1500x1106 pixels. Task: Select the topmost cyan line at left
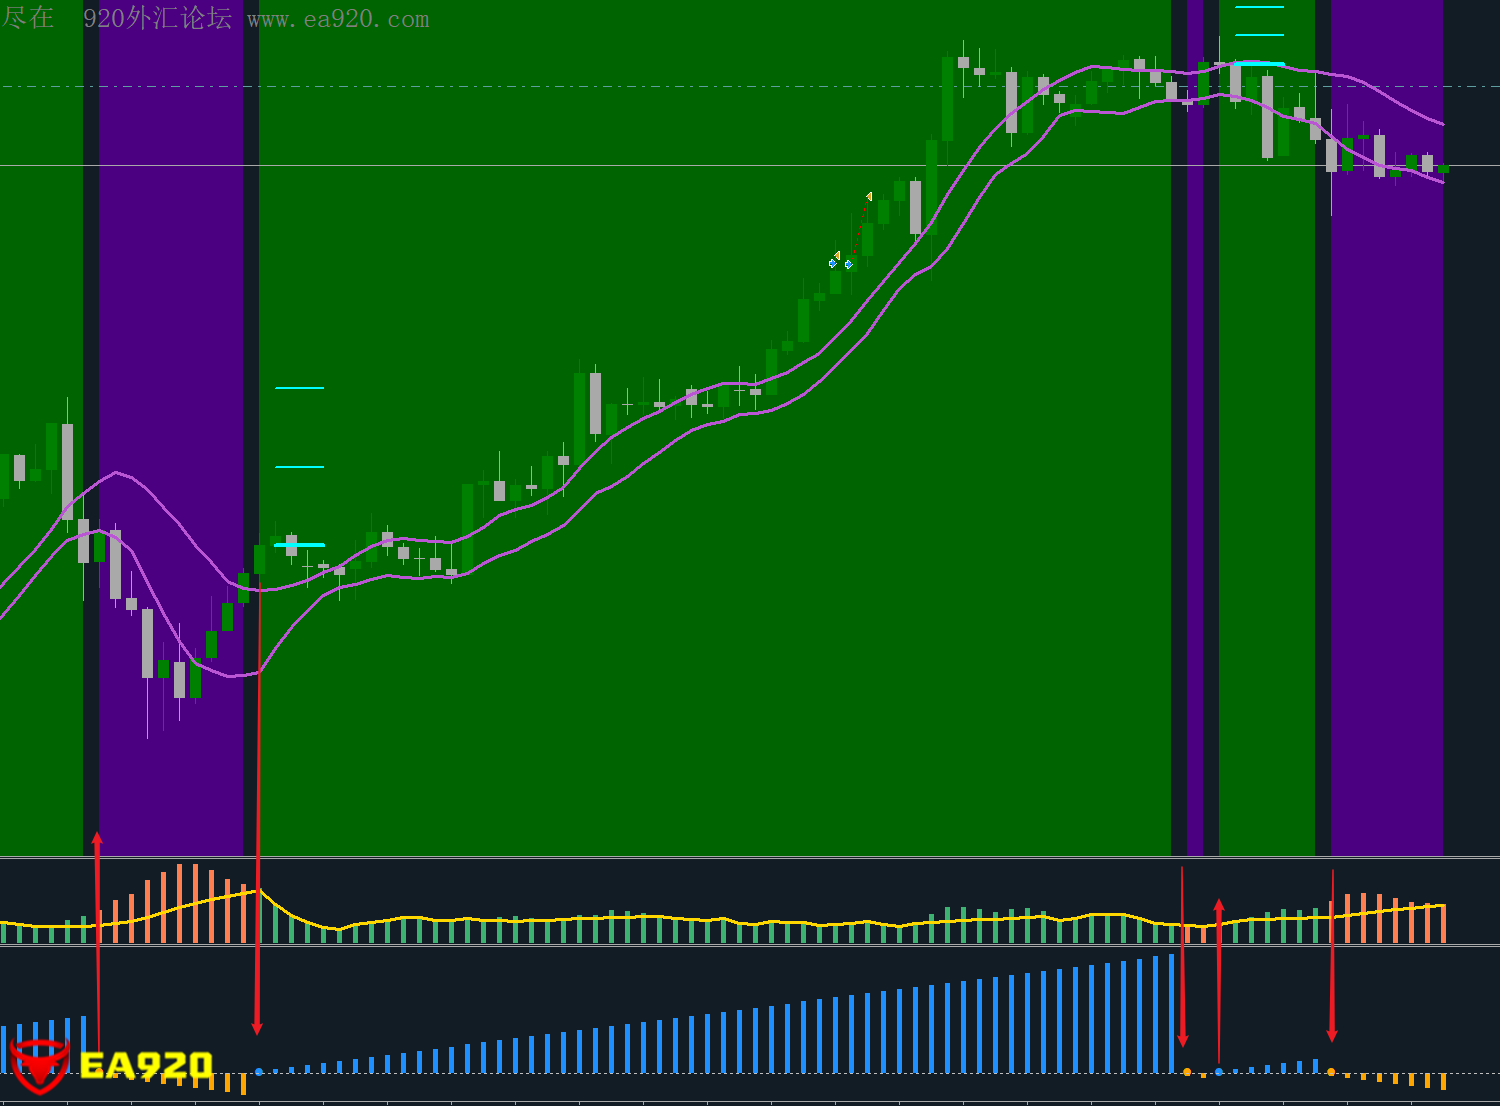point(299,388)
